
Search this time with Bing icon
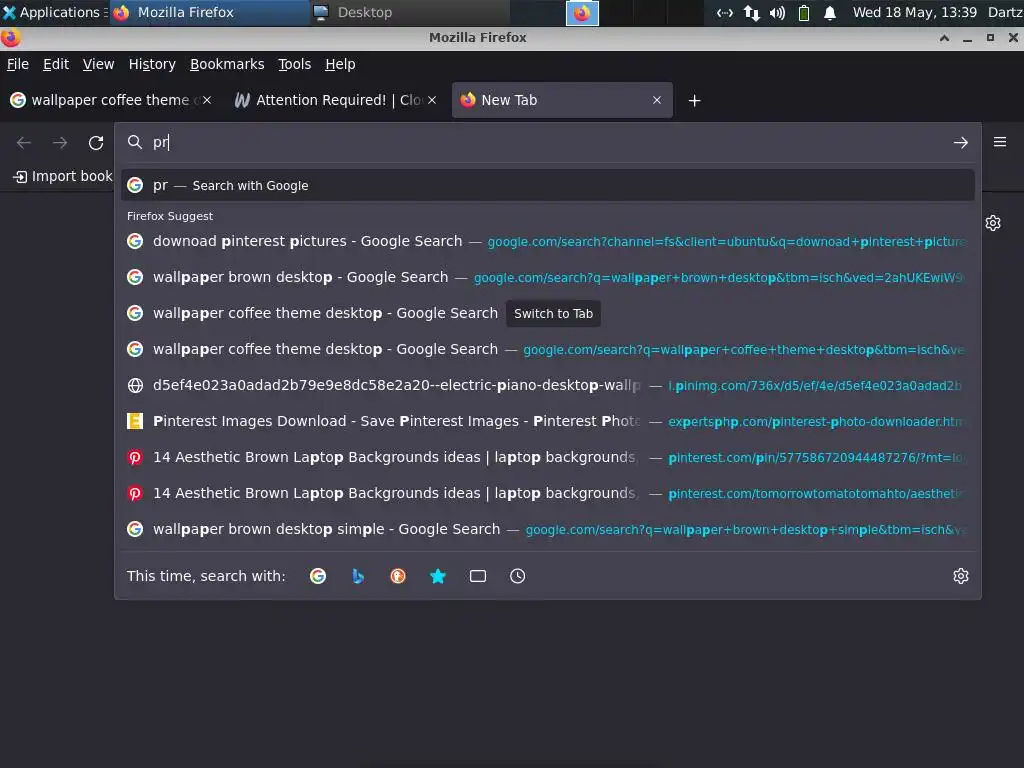[358, 576]
